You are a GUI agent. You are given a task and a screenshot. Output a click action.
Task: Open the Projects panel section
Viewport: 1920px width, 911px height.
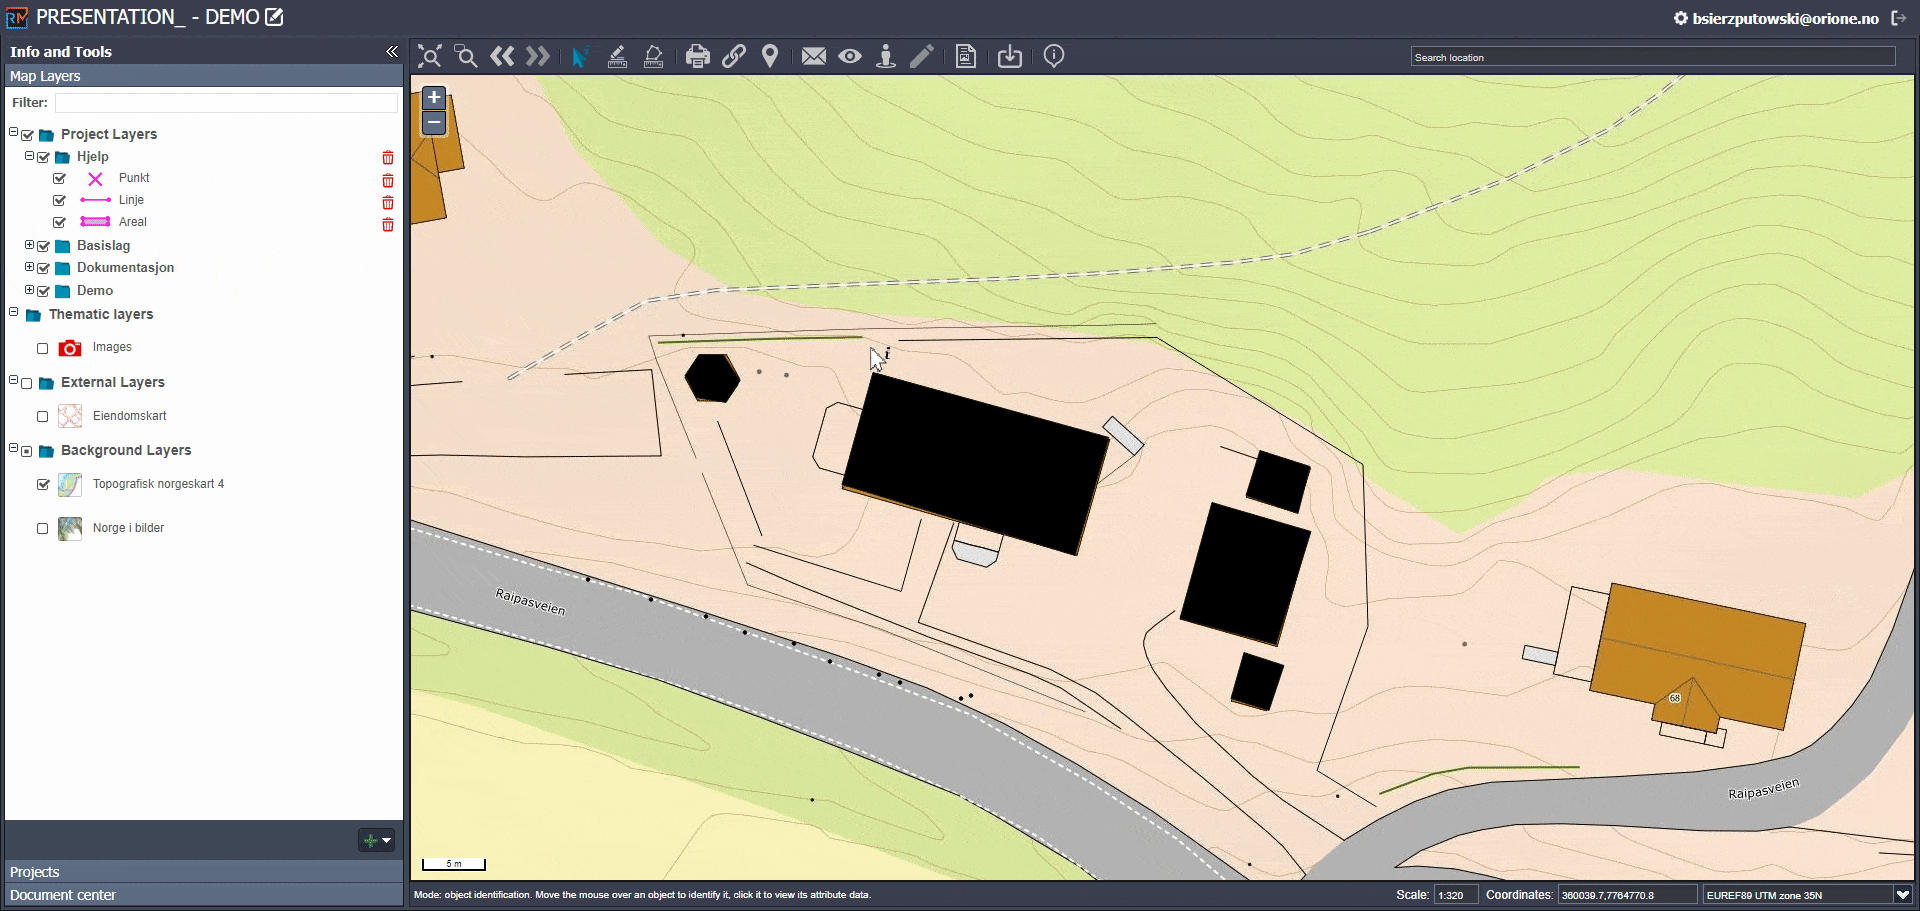click(204, 872)
